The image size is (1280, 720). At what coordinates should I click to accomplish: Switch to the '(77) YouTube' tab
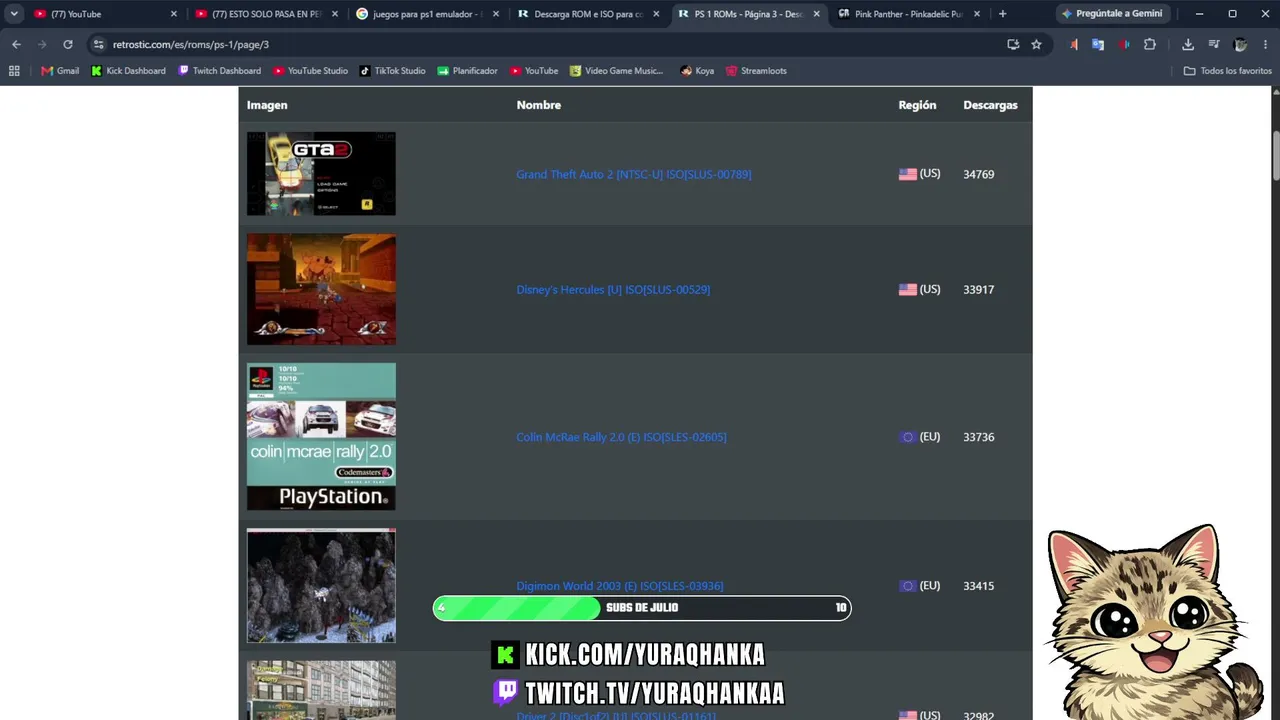(x=106, y=14)
